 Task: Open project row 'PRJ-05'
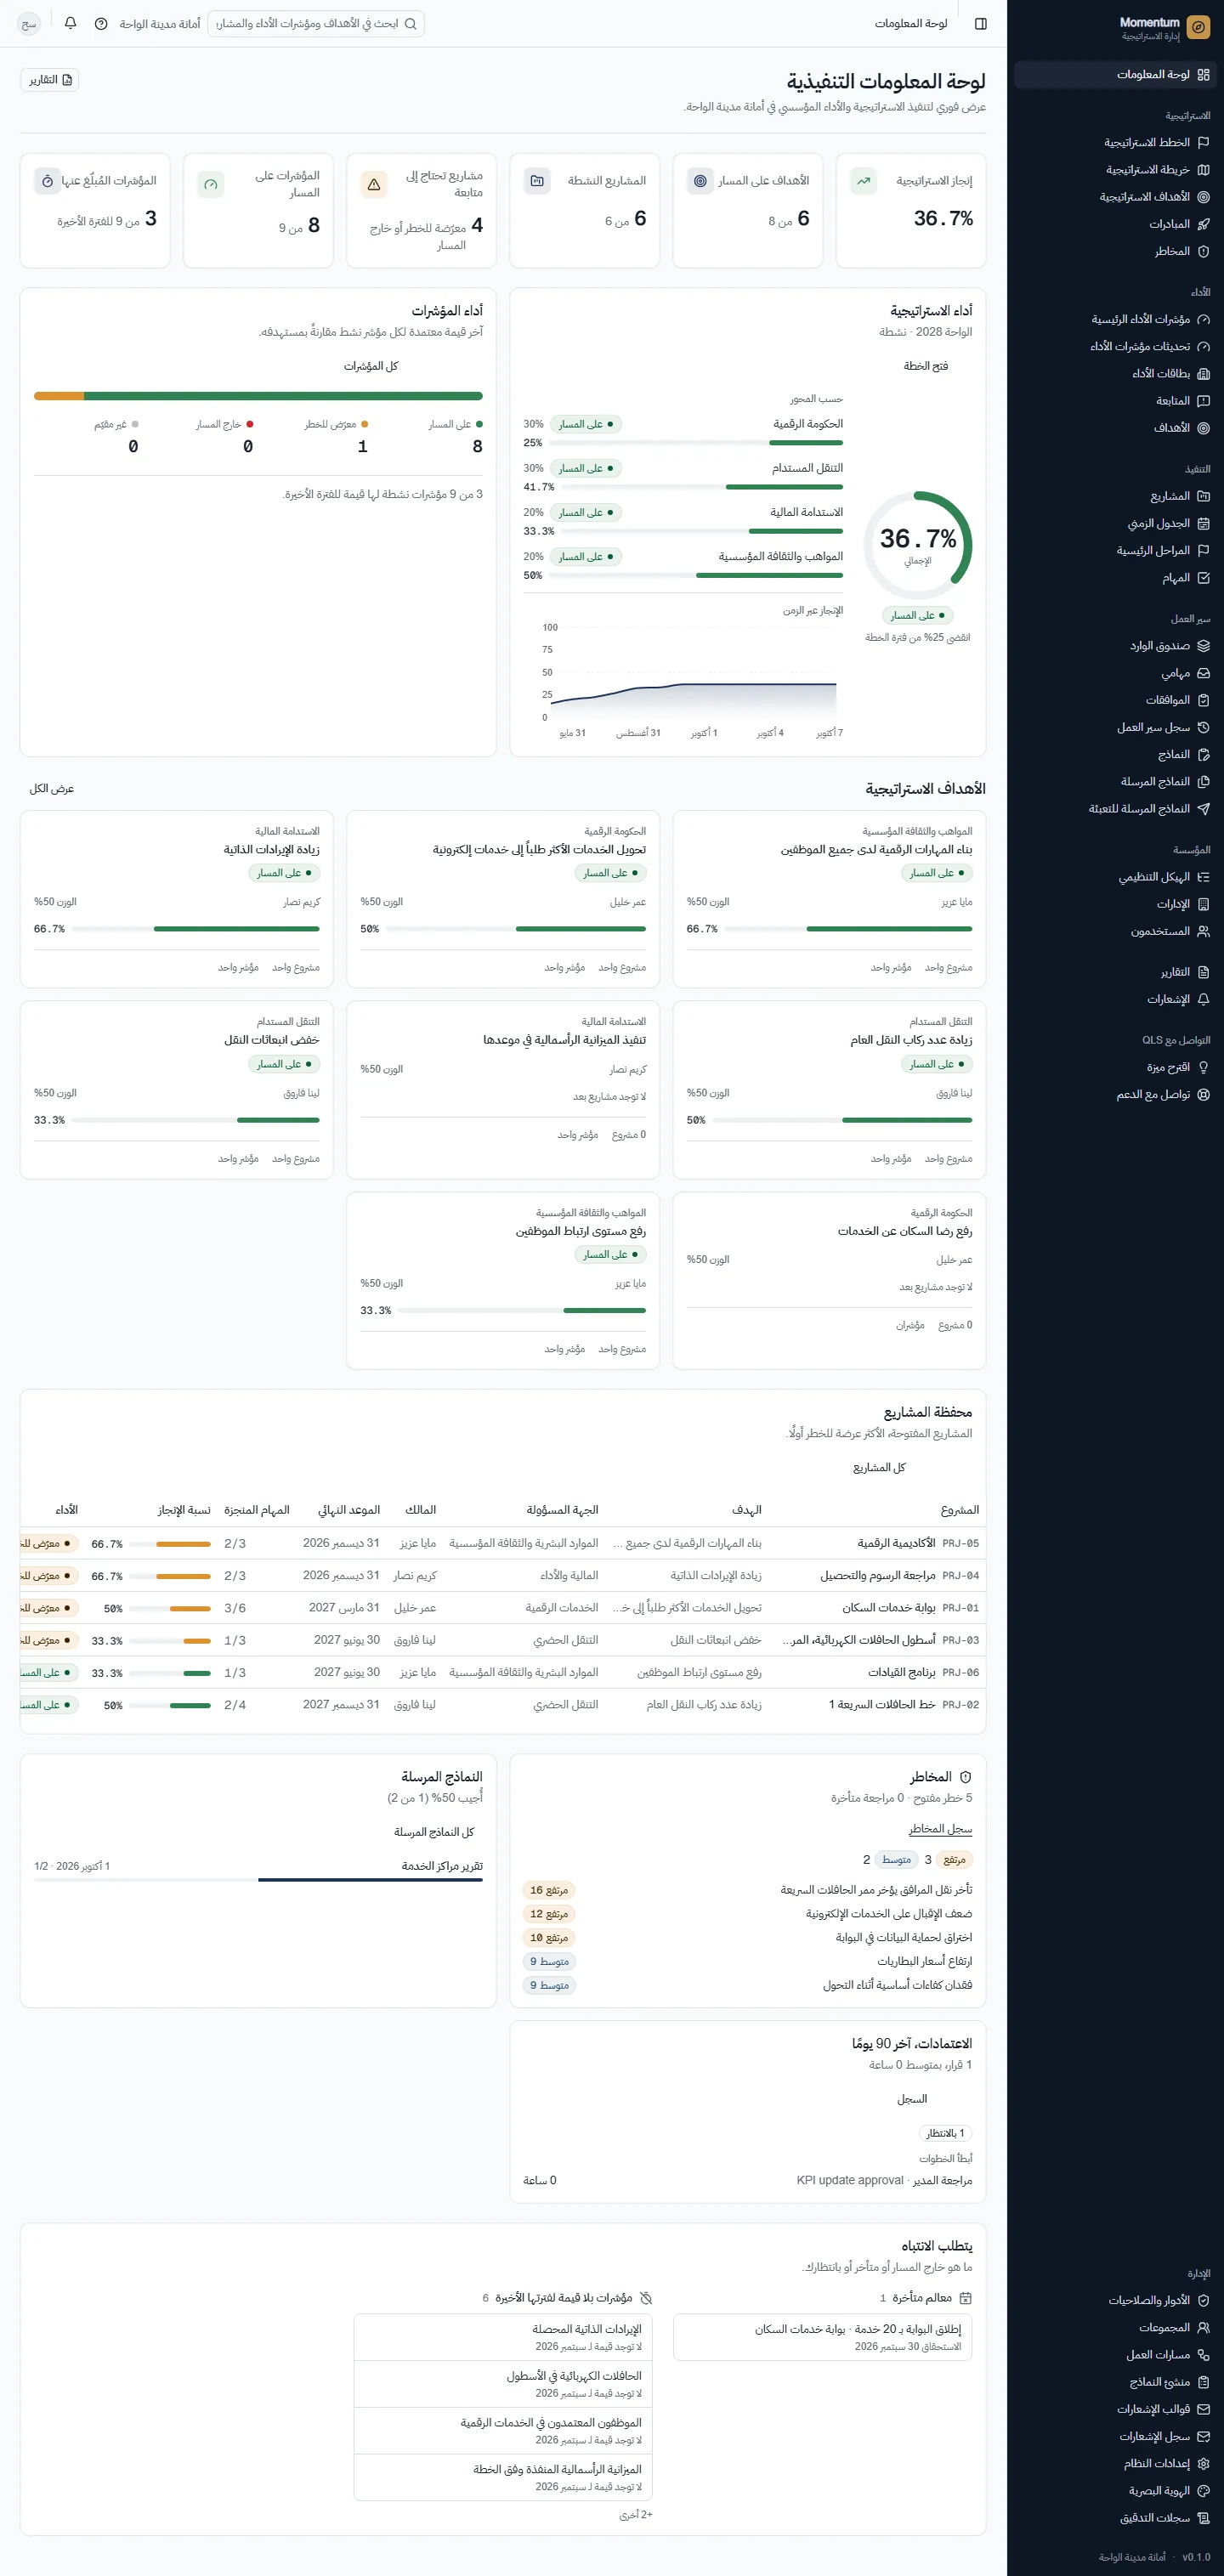(503, 1543)
